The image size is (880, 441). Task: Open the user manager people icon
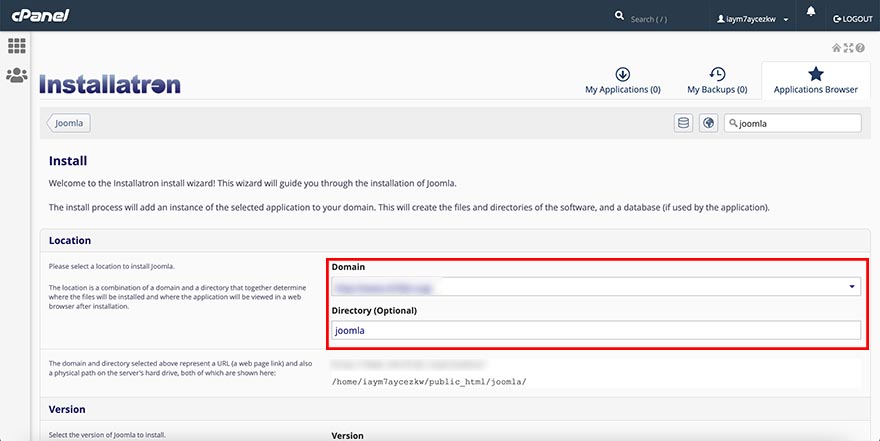pyautogui.click(x=16, y=75)
